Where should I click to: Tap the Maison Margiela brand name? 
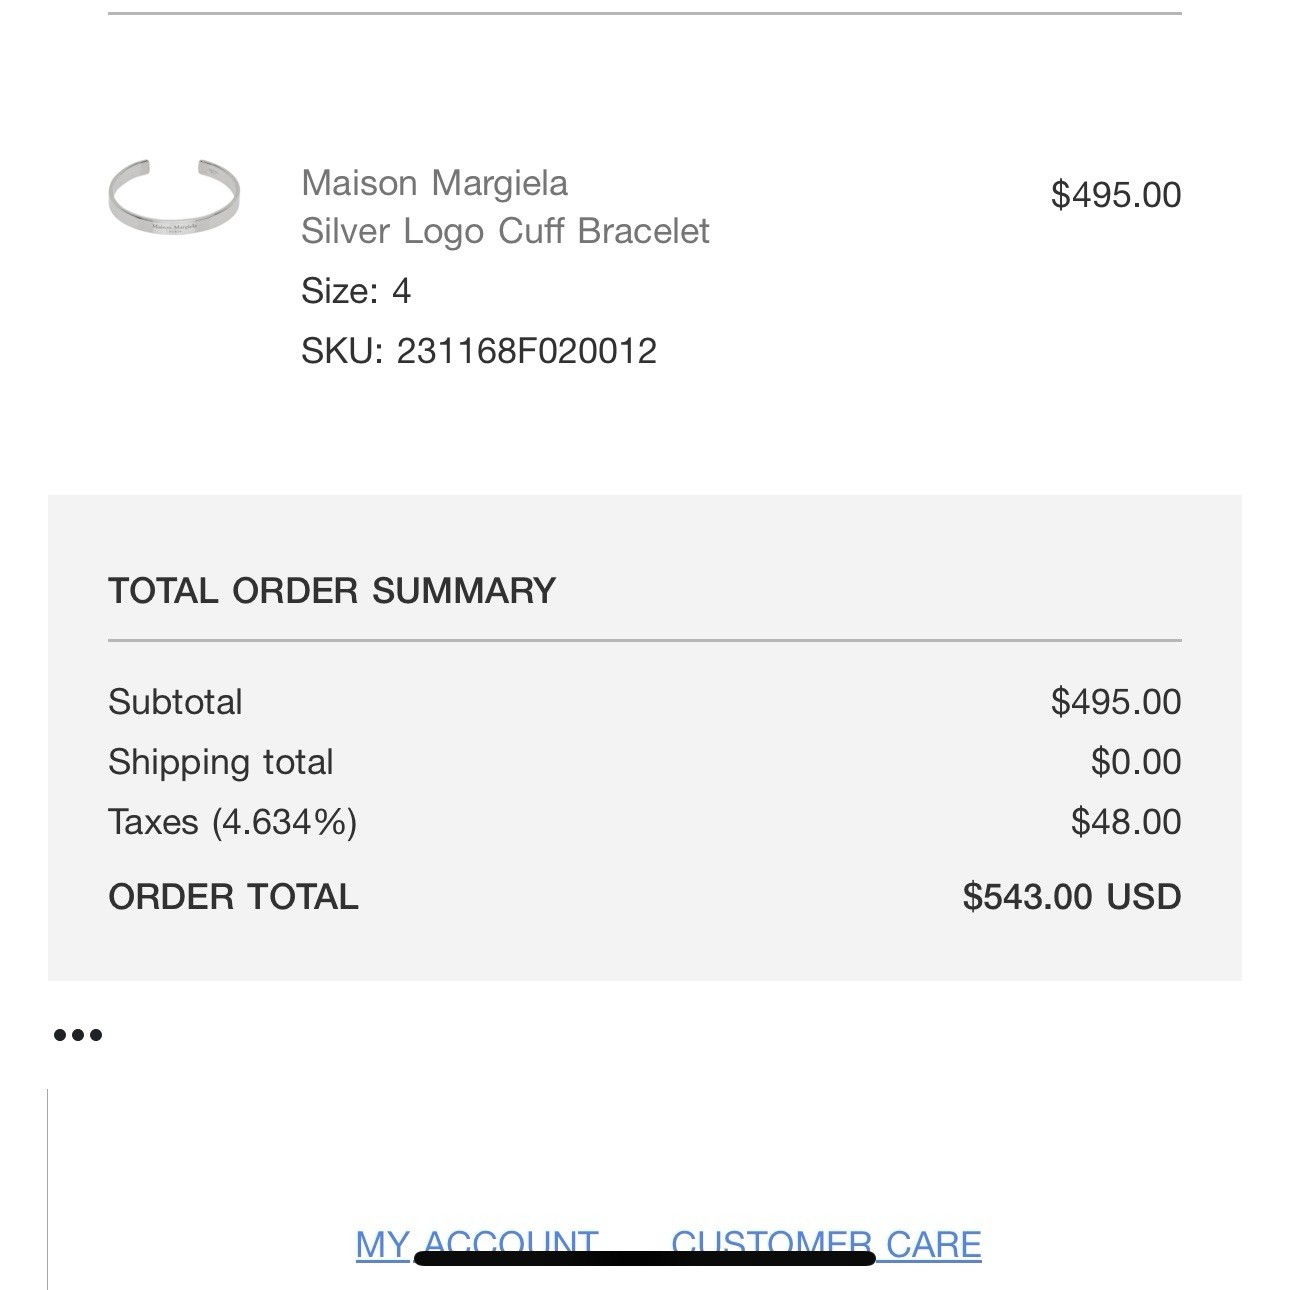pyautogui.click(x=435, y=184)
